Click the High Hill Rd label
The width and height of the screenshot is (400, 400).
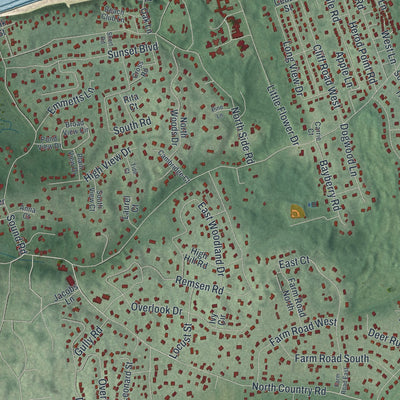pos(198,258)
